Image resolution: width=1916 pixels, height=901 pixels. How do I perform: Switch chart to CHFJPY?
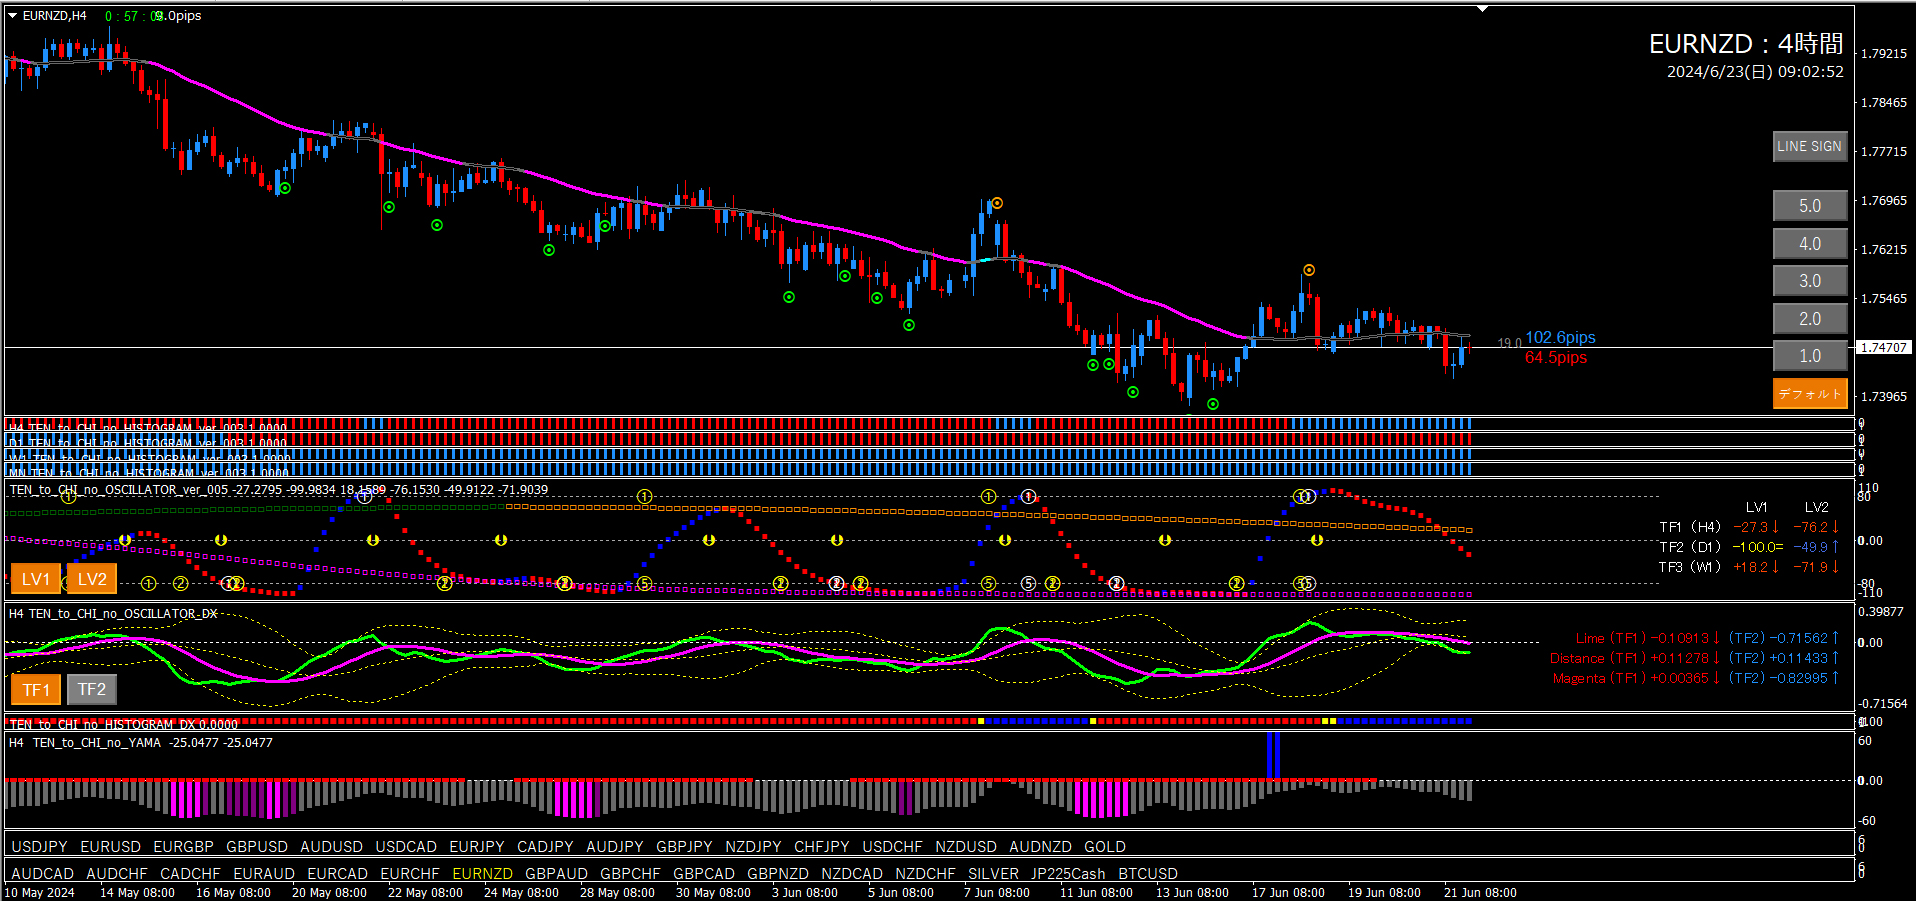[822, 847]
